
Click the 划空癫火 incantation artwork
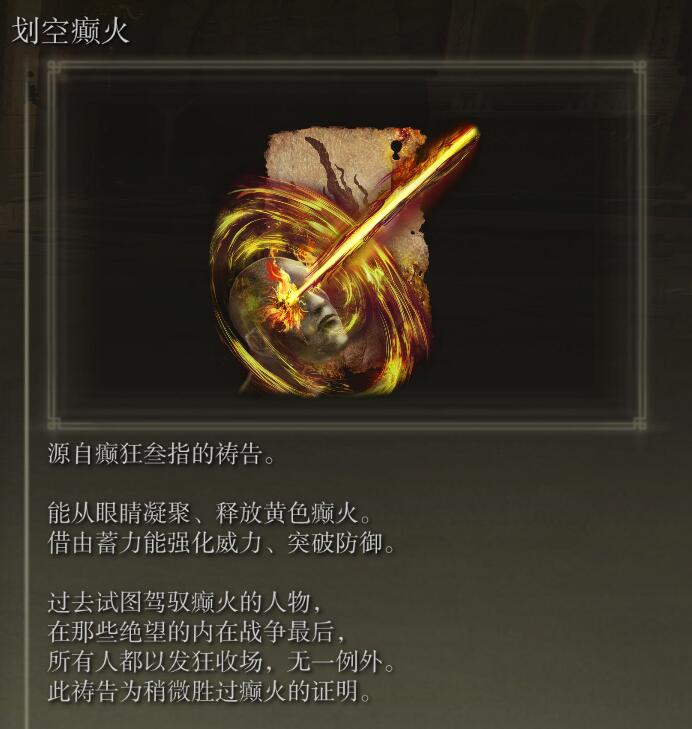(343, 261)
